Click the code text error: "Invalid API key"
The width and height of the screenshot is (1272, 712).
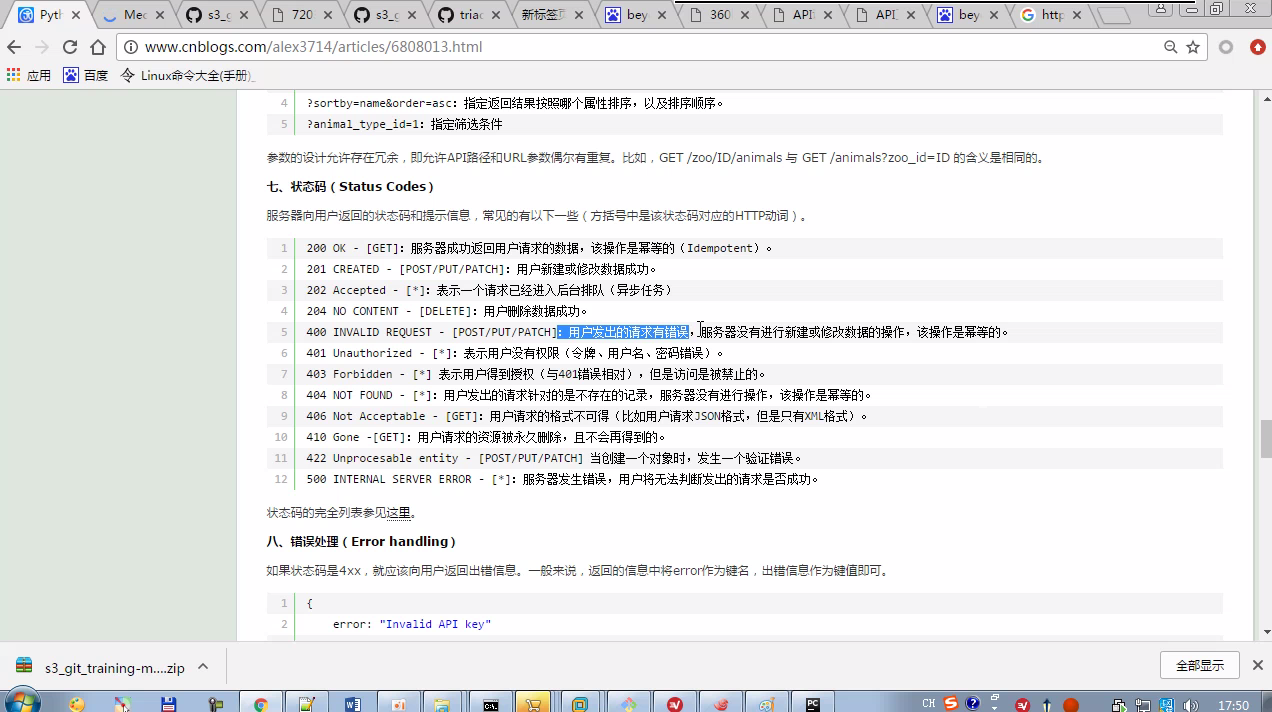[x=412, y=624]
